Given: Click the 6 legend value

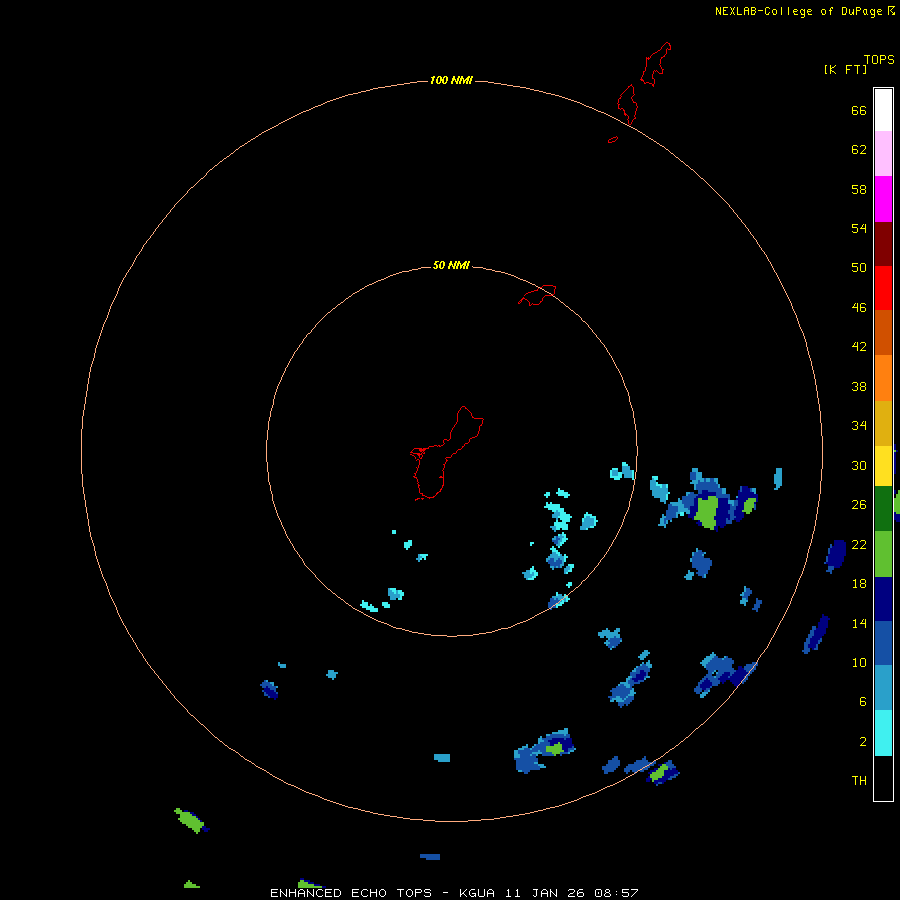Looking at the screenshot, I should (x=863, y=701).
